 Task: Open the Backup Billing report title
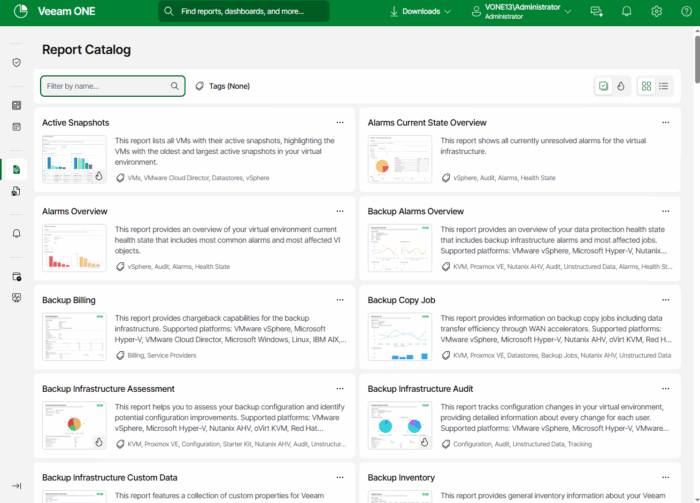tap(69, 300)
